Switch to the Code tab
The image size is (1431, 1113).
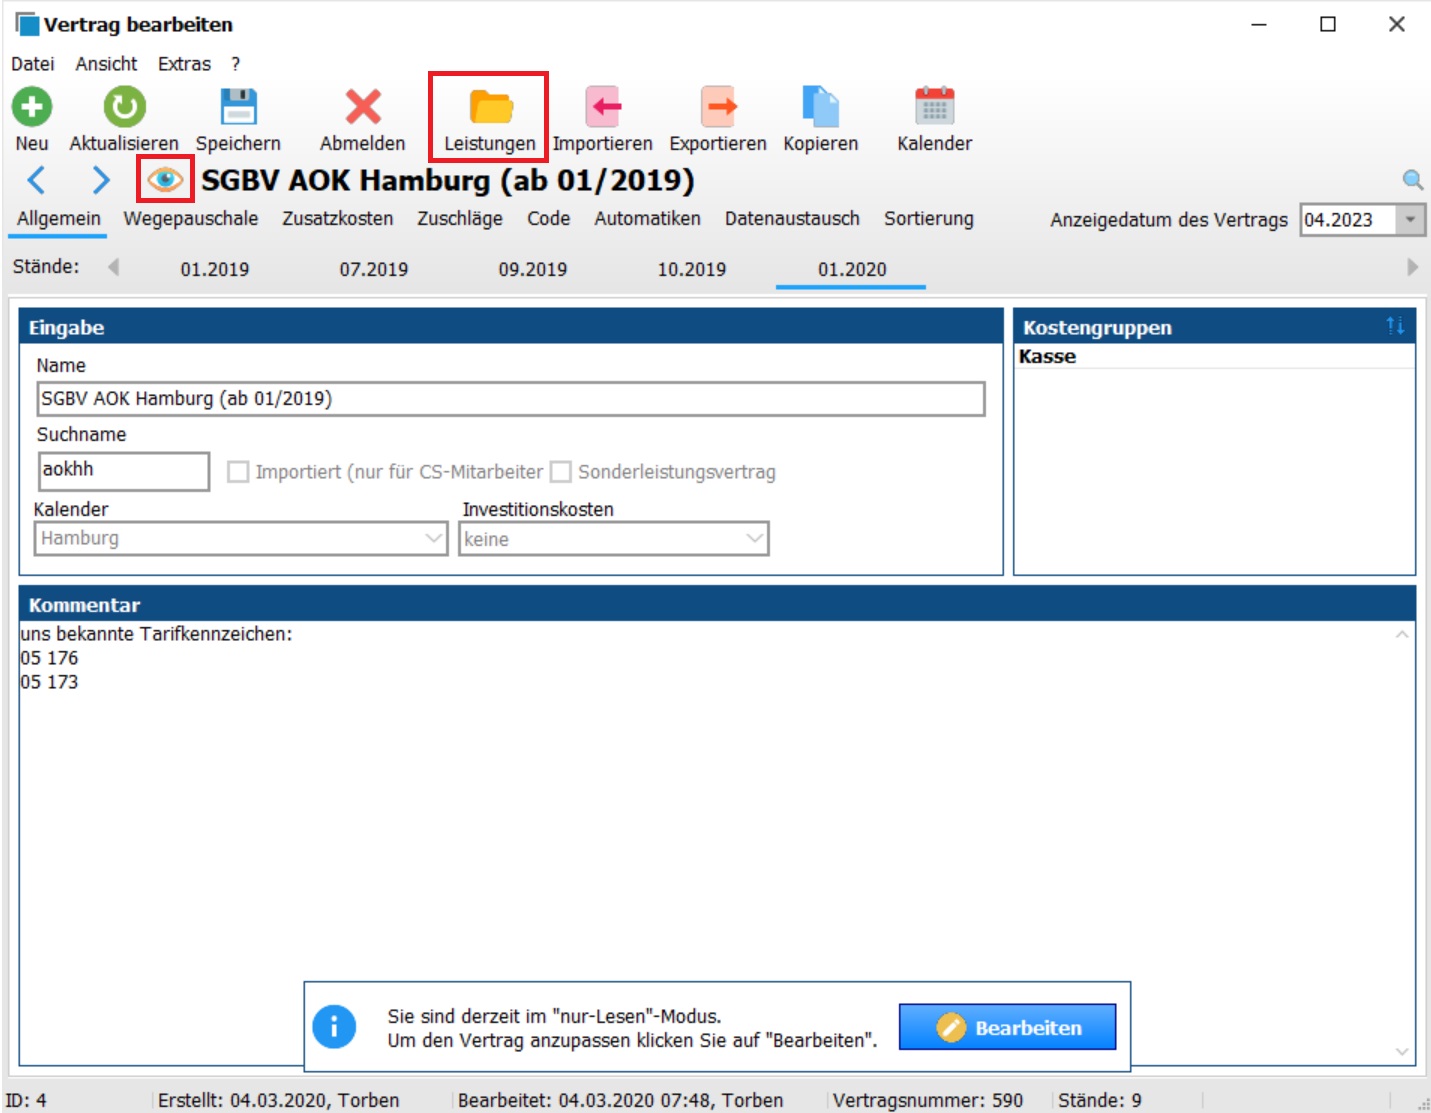point(549,218)
